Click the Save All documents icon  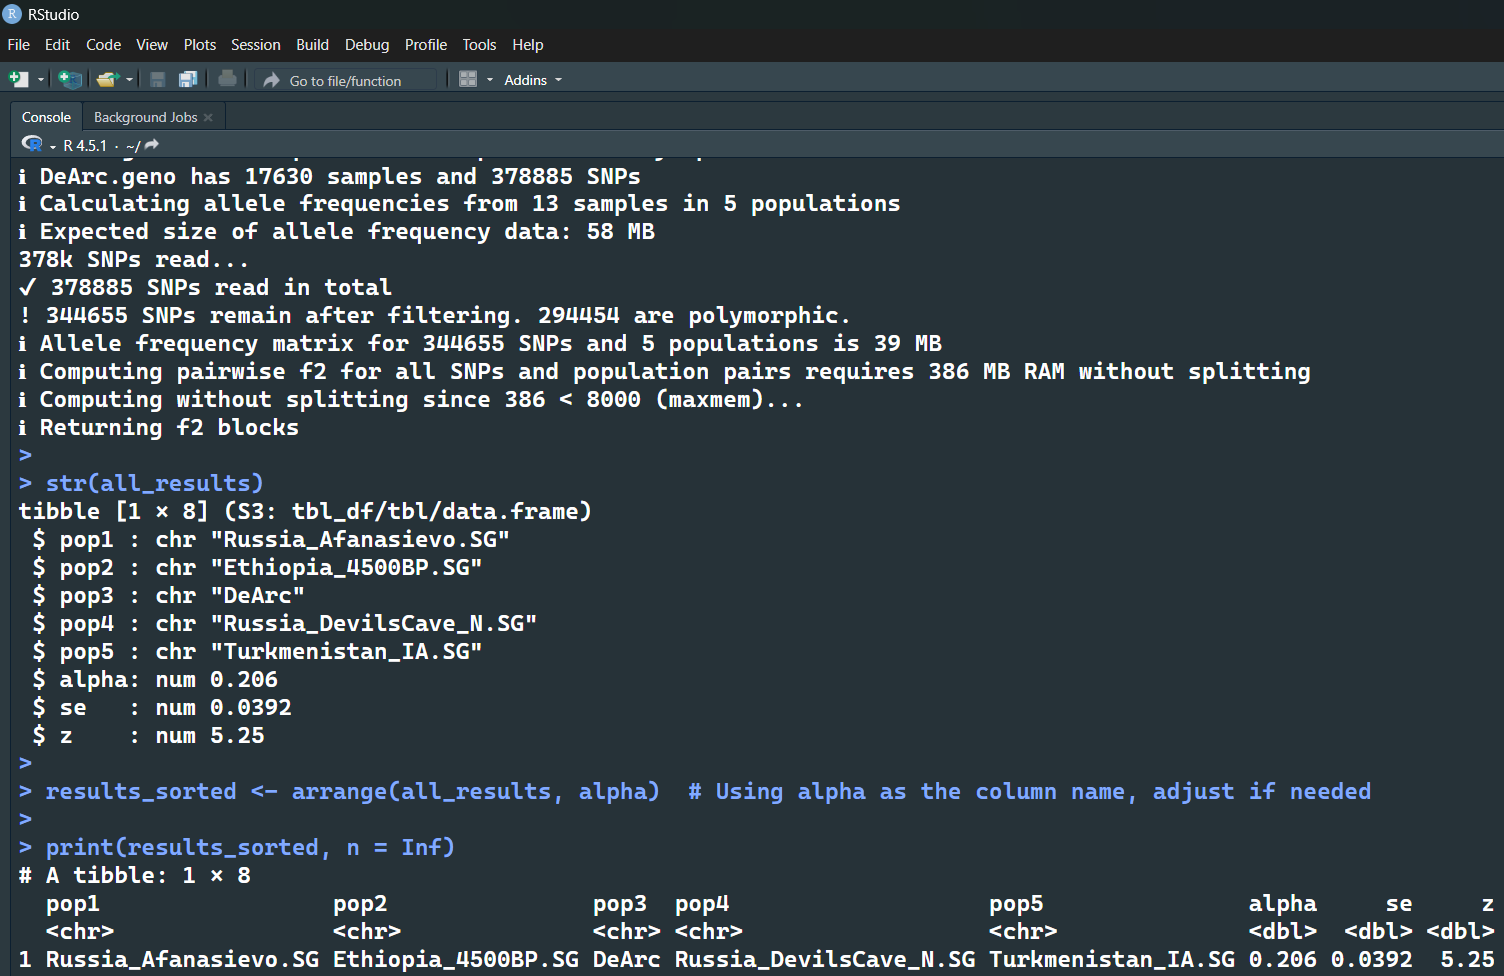coord(188,79)
